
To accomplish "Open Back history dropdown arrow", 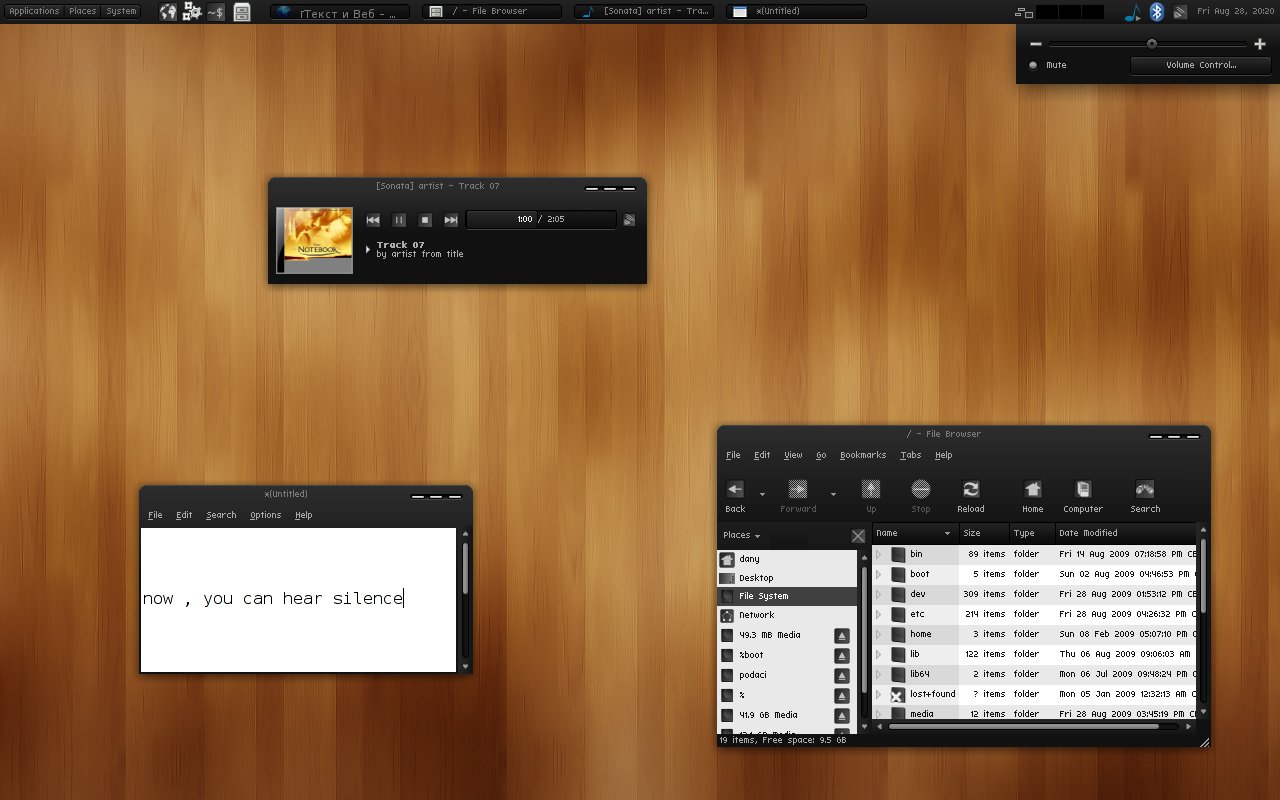I will point(762,494).
